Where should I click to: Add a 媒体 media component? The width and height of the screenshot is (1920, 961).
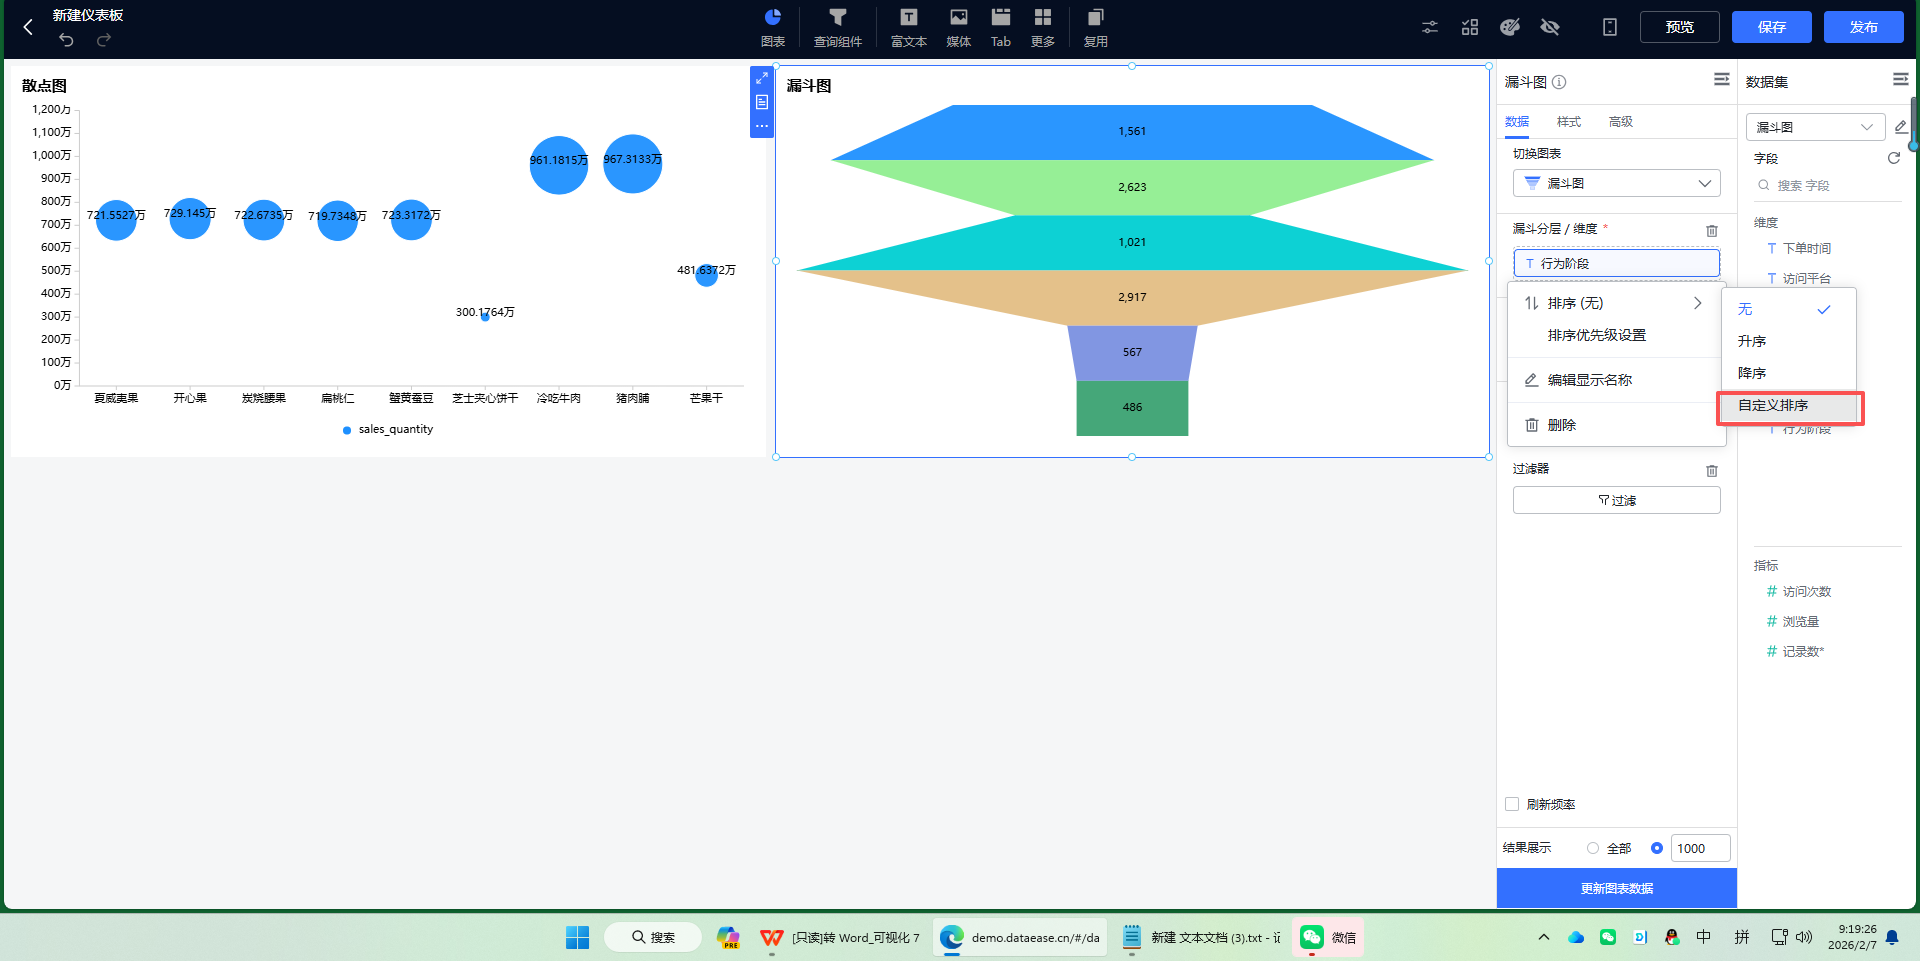(x=959, y=28)
